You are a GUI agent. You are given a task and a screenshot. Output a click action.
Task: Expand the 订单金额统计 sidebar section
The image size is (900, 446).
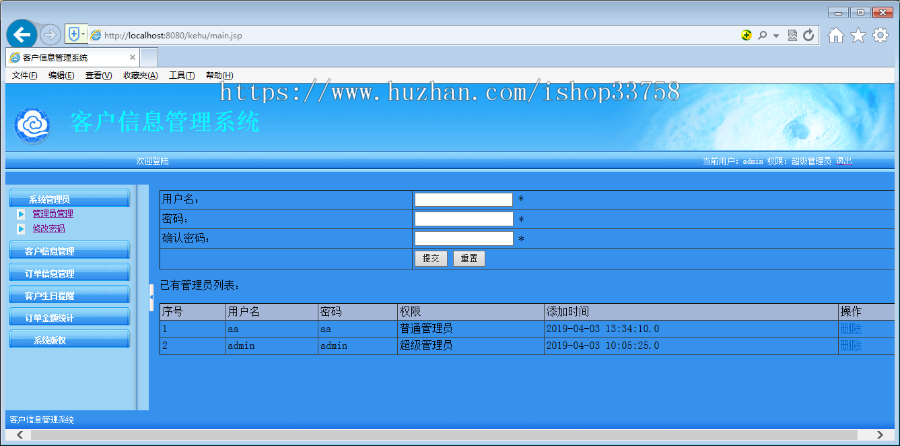tap(69, 317)
